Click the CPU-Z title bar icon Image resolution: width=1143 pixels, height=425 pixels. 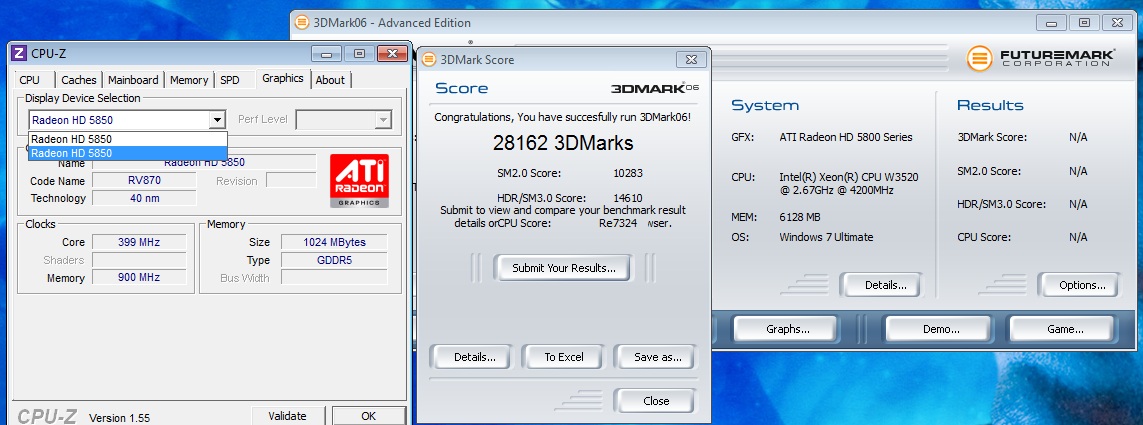coord(20,53)
